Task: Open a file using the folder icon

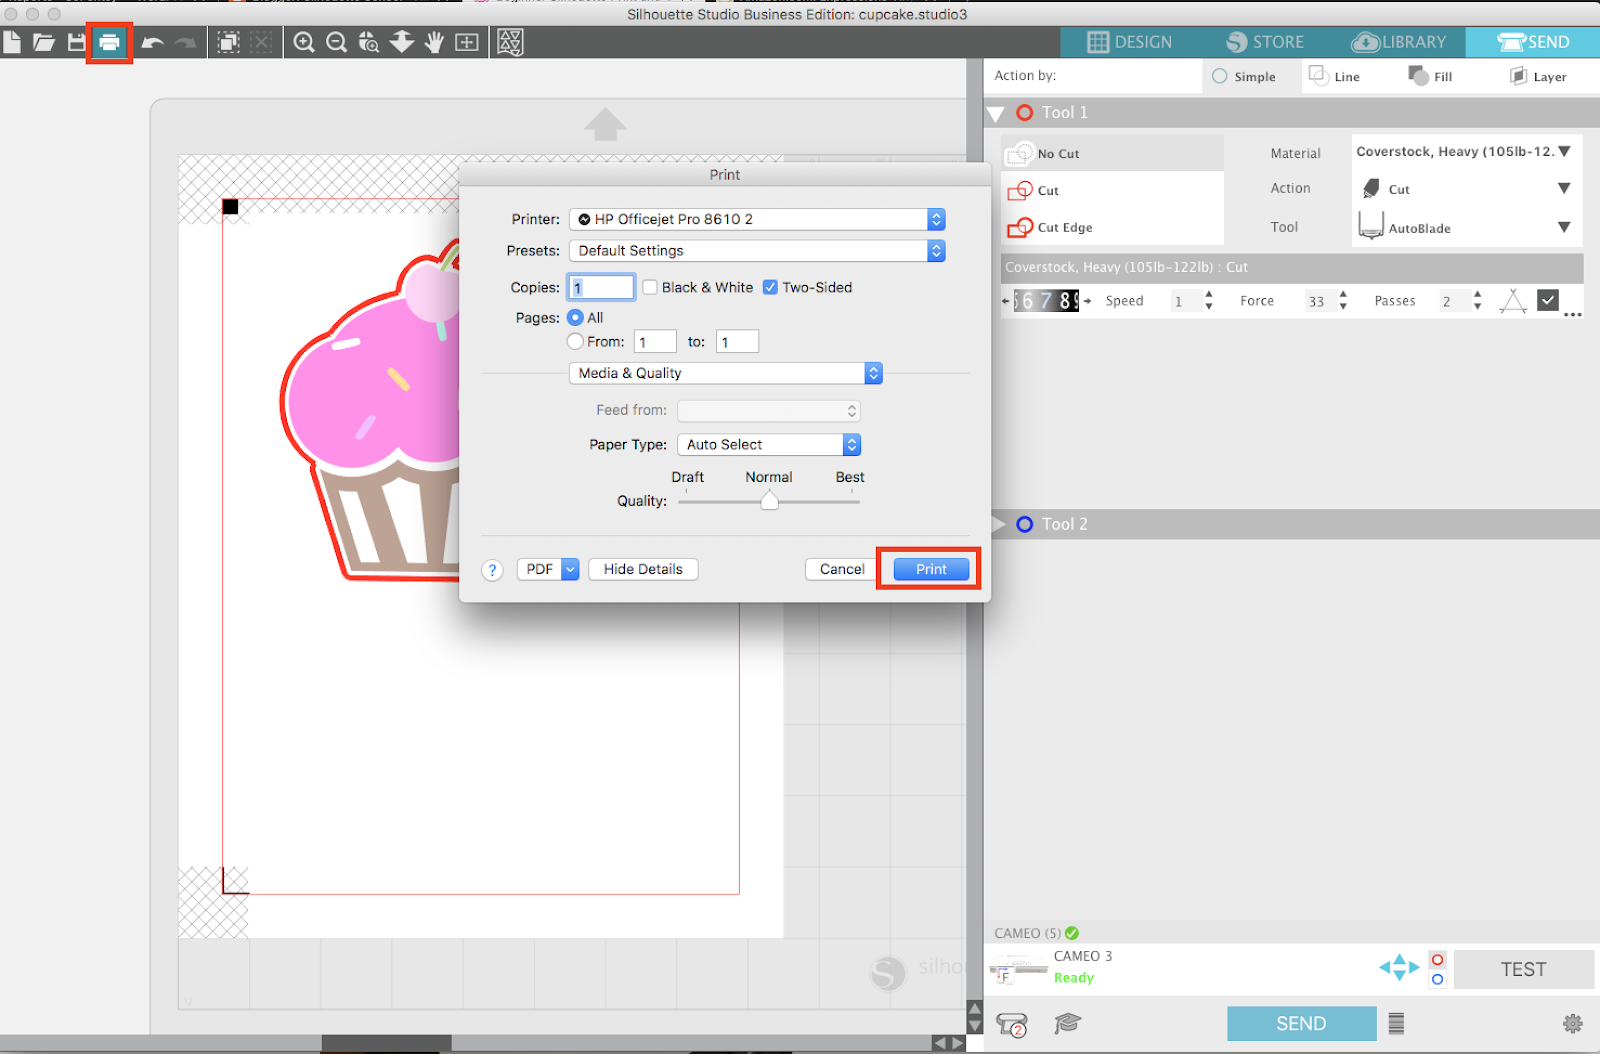Action: [x=44, y=42]
